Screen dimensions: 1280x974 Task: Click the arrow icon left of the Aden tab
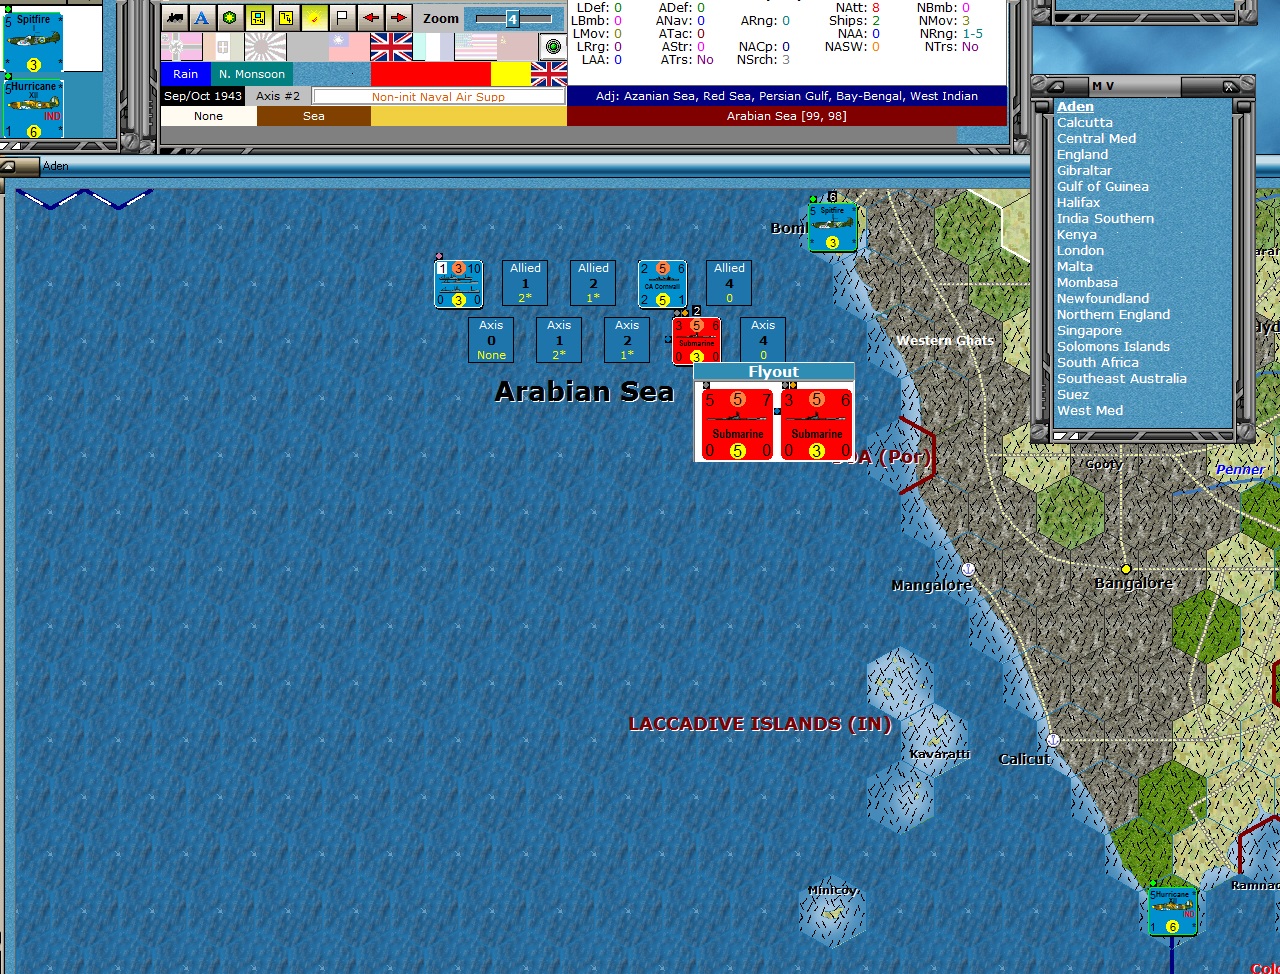tap(7, 166)
